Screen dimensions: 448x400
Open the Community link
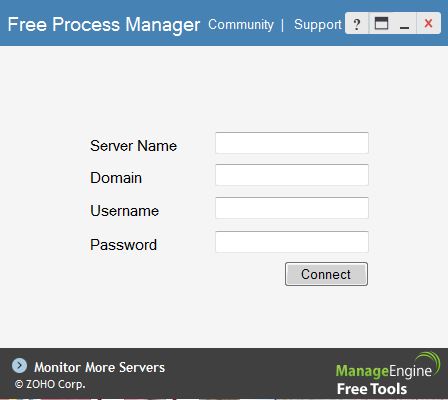(241, 25)
